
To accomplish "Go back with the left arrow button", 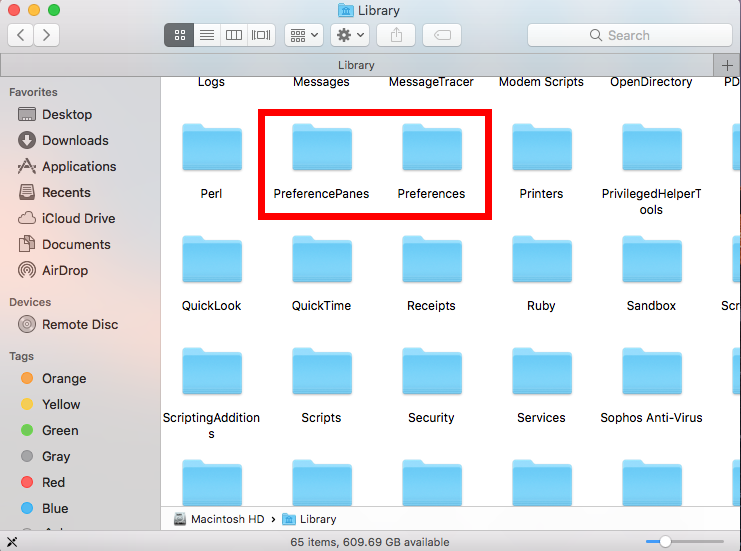I will 21,35.
